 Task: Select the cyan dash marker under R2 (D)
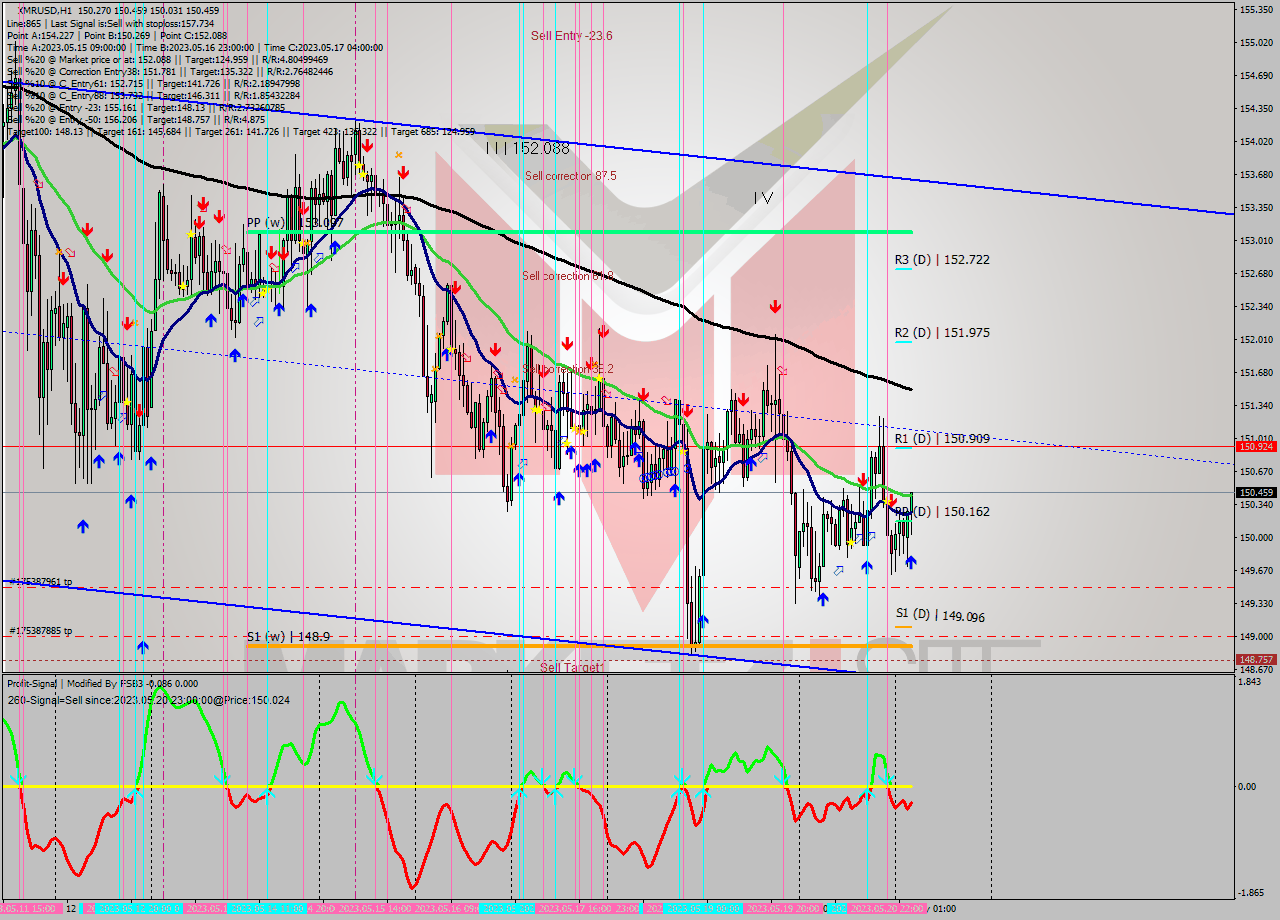tap(903, 343)
